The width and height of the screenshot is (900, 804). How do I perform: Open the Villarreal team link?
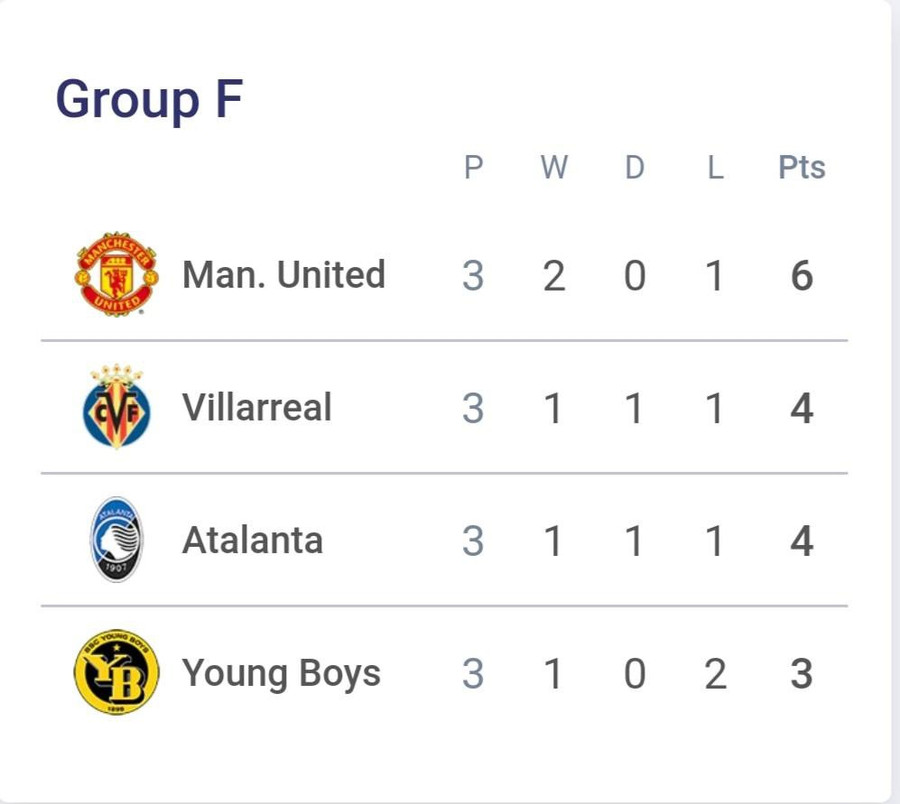[x=257, y=407]
